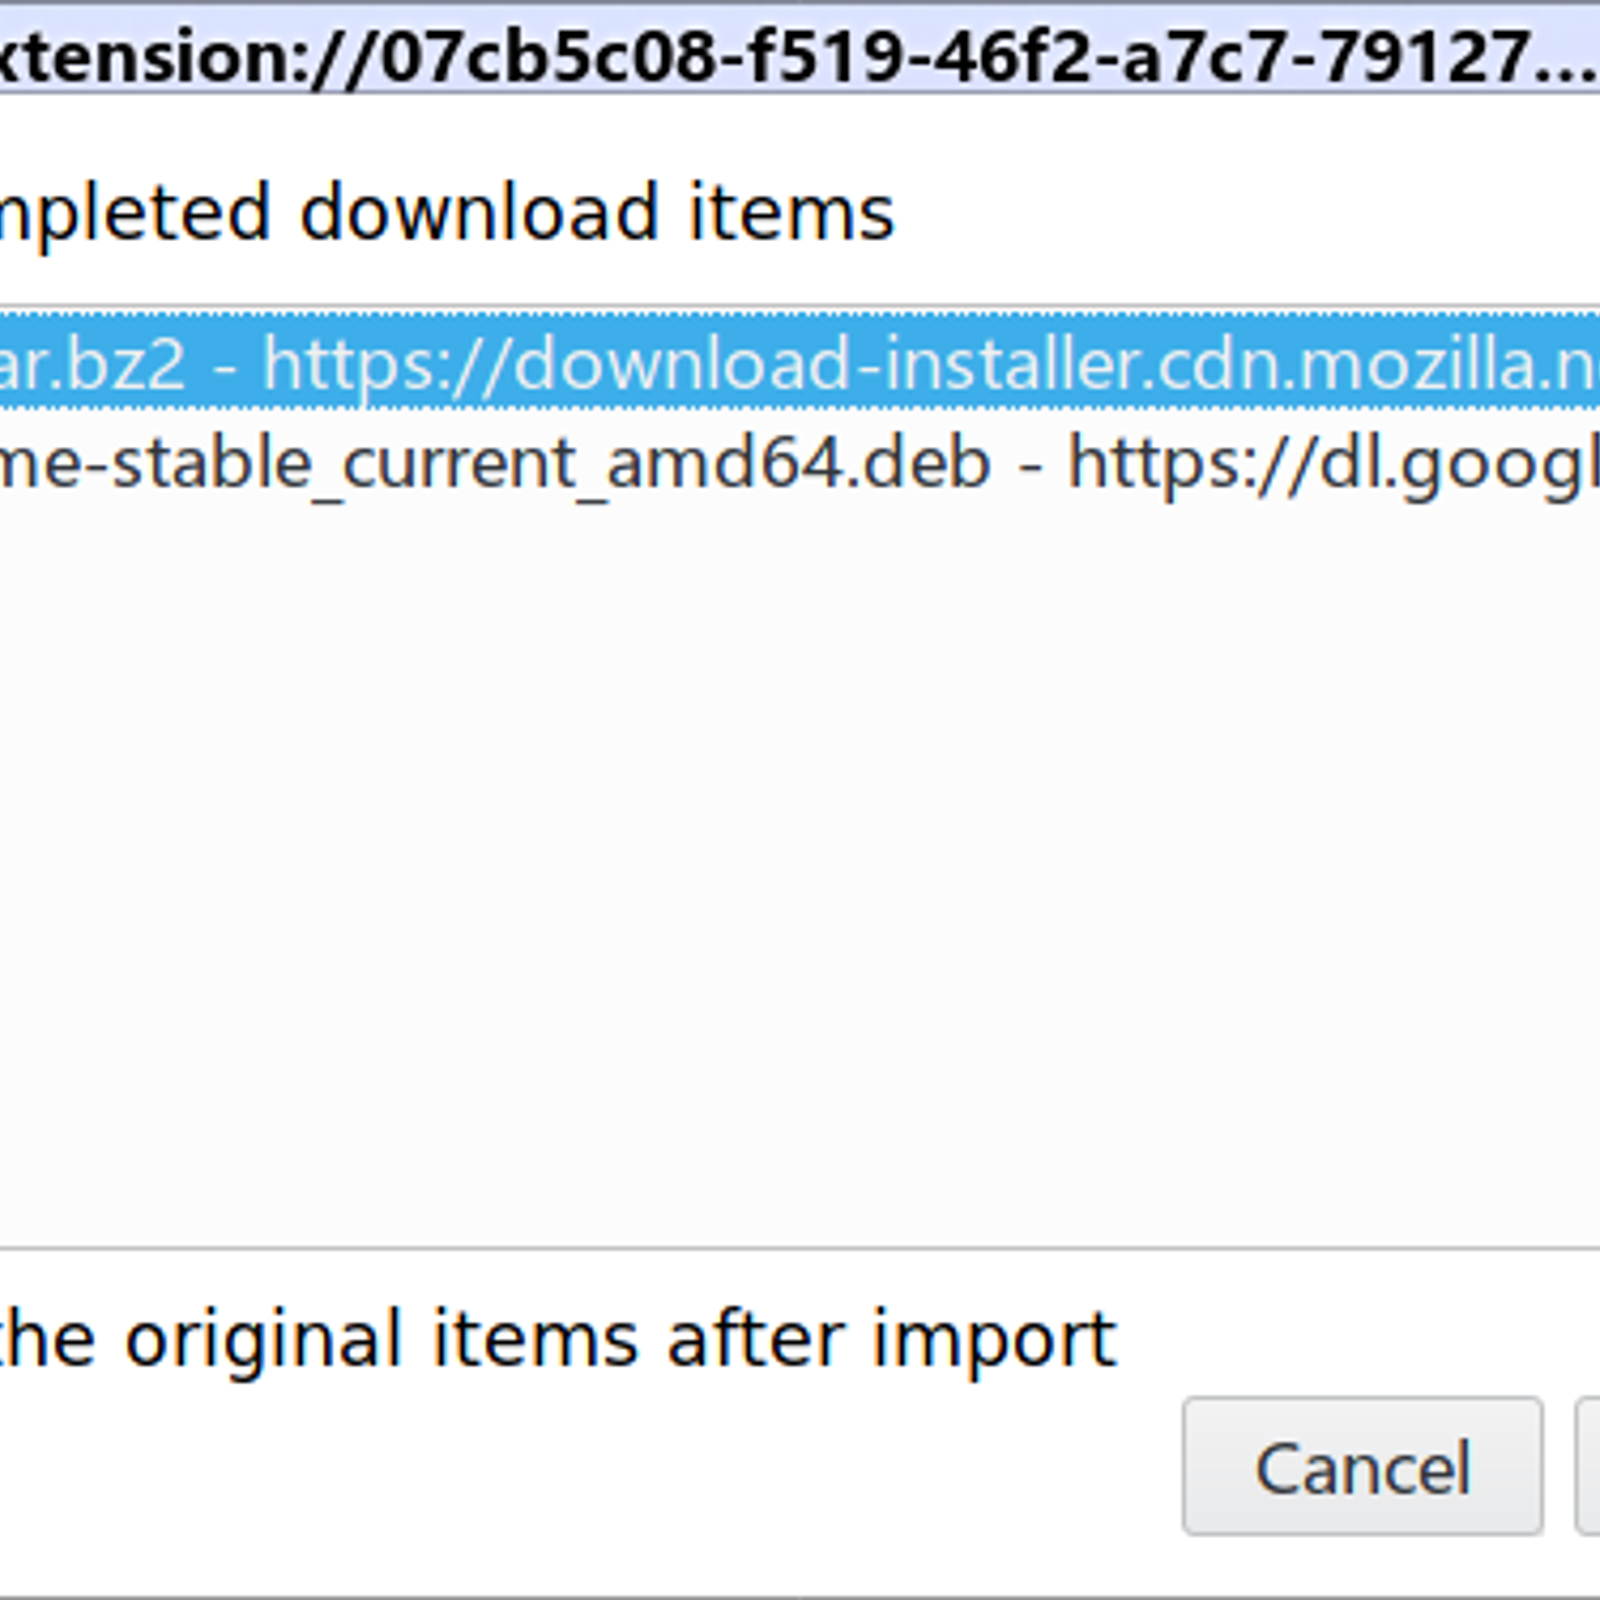Click the 'amd64.deb' filename text
The height and width of the screenshot is (1600, 1600).
pos(798,462)
